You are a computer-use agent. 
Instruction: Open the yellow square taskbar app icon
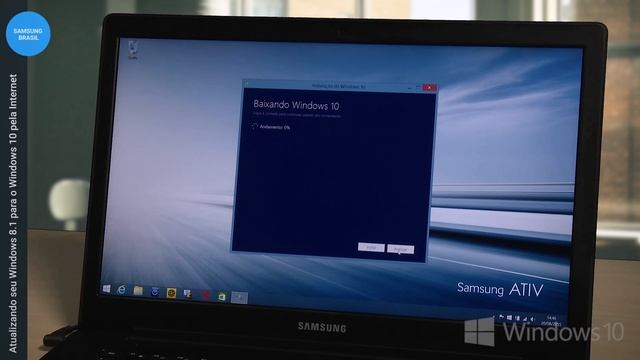[171, 293]
